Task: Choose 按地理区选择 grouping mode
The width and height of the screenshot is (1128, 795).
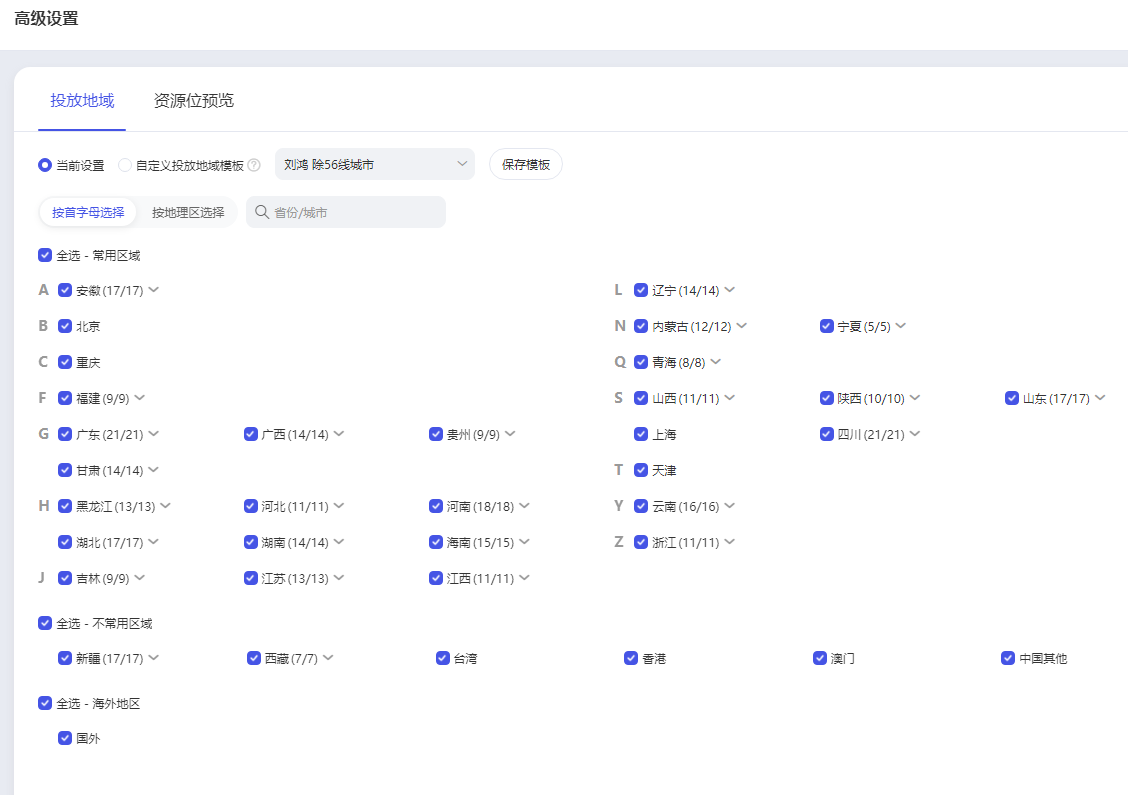Action: [188, 212]
